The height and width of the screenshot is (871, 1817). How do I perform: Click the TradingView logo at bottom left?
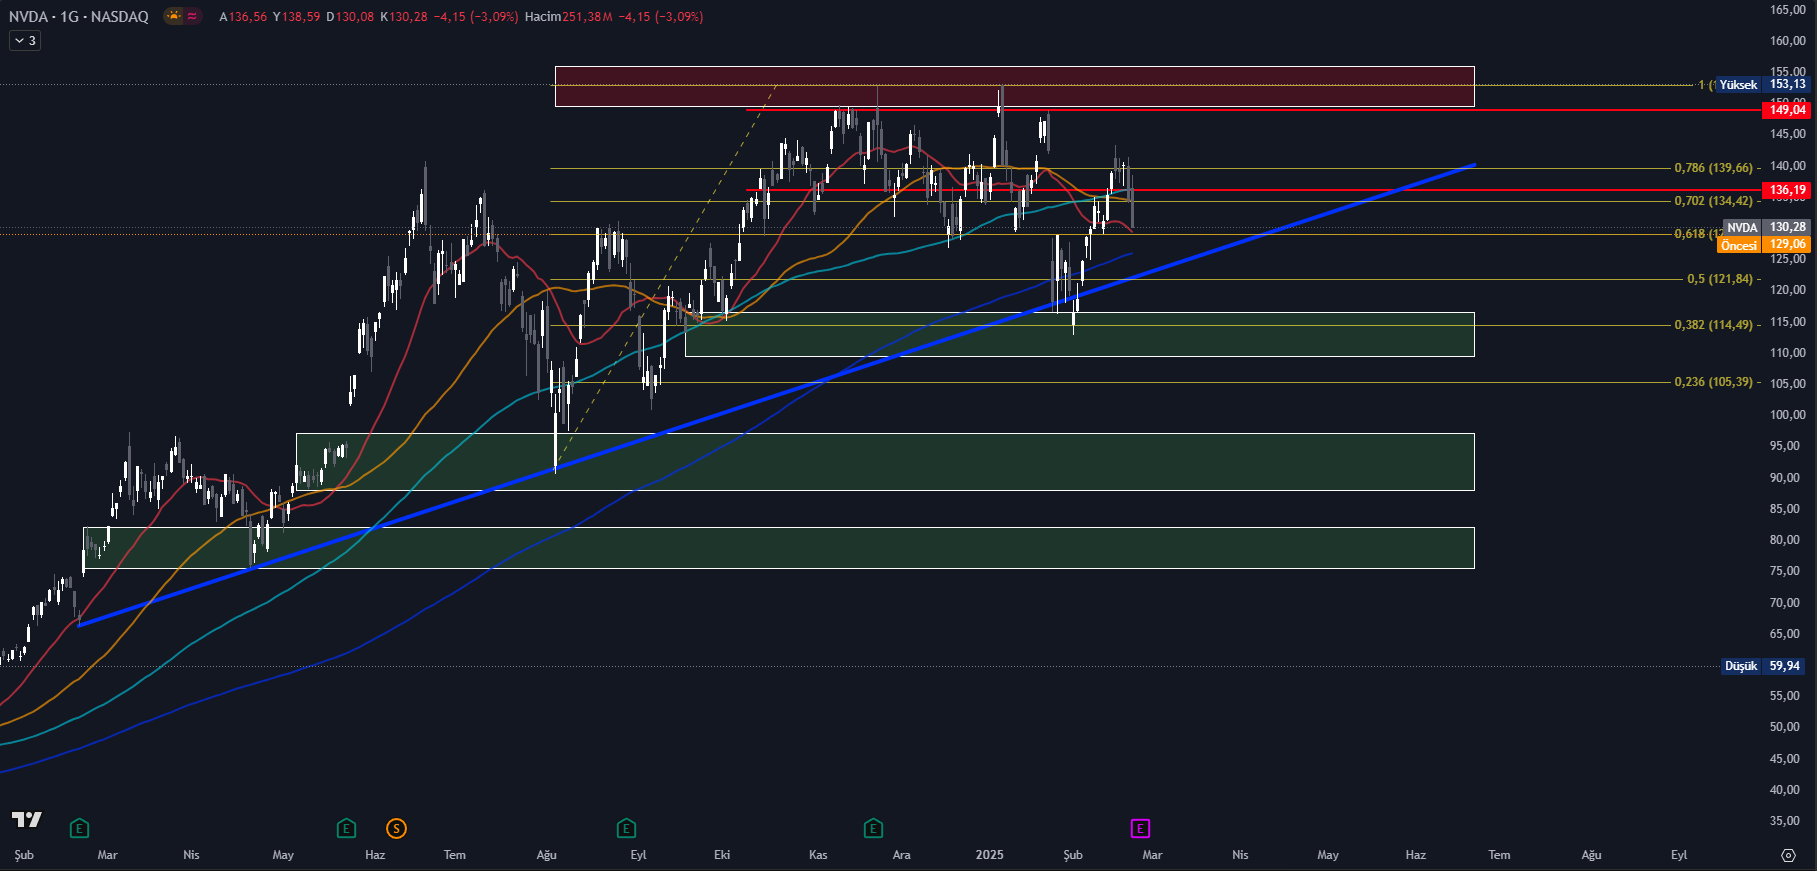point(27,820)
